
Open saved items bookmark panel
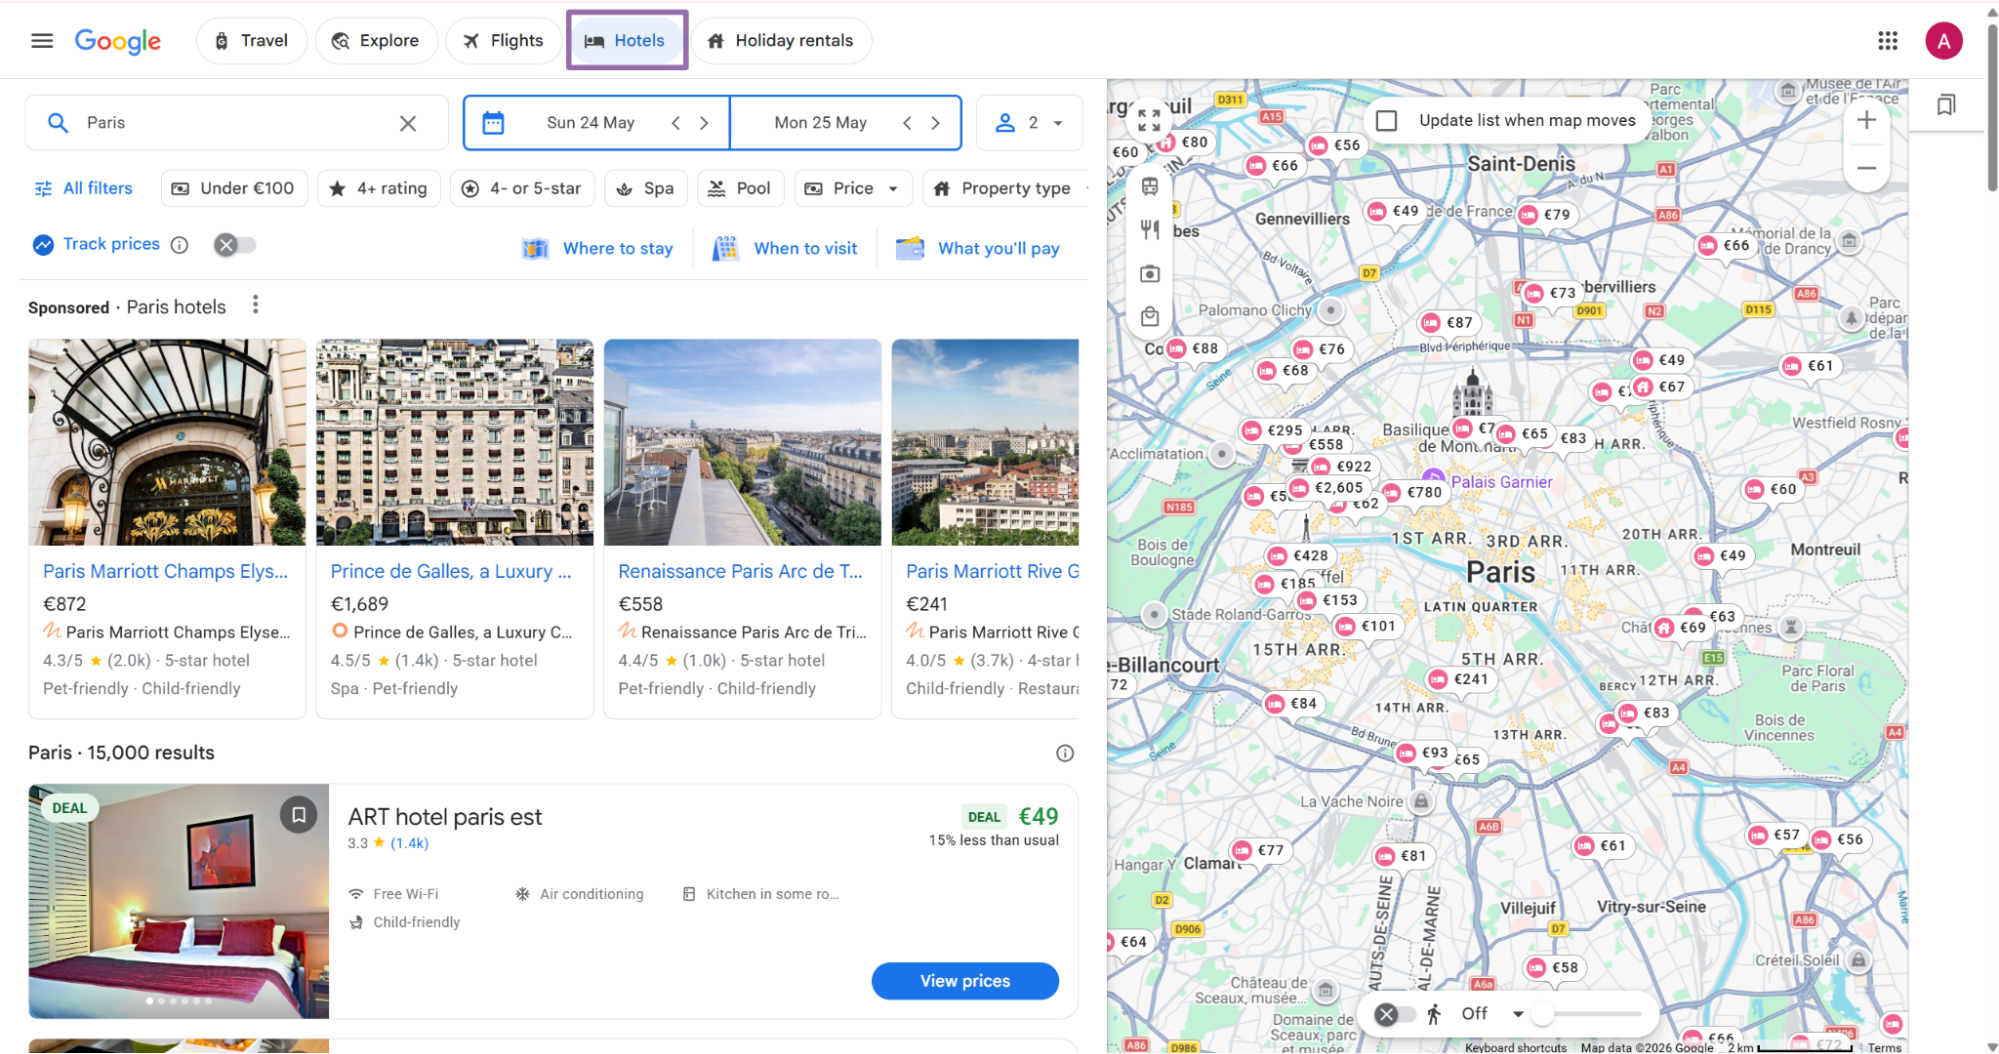coord(1945,105)
